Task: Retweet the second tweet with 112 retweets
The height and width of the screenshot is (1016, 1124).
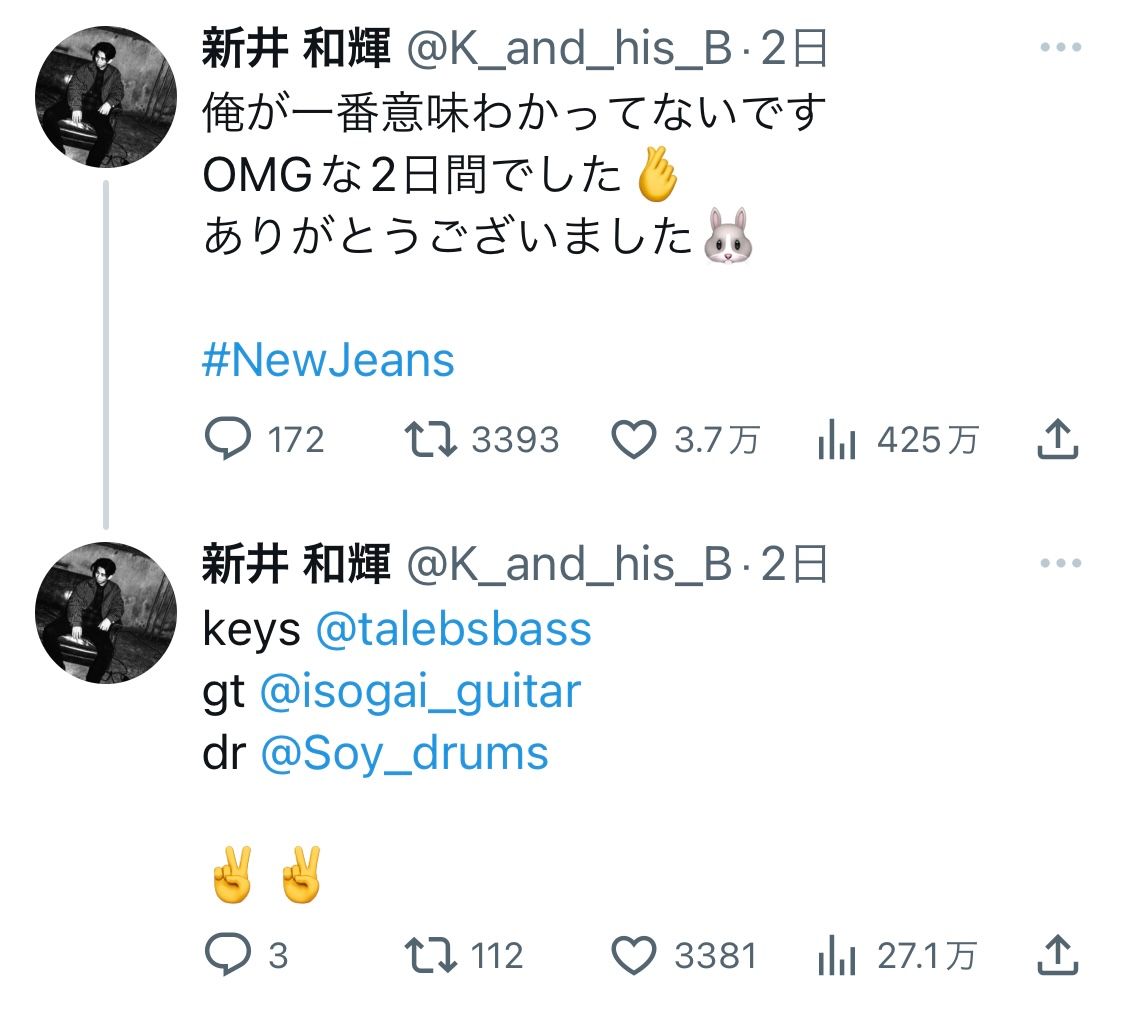Action: [431, 956]
